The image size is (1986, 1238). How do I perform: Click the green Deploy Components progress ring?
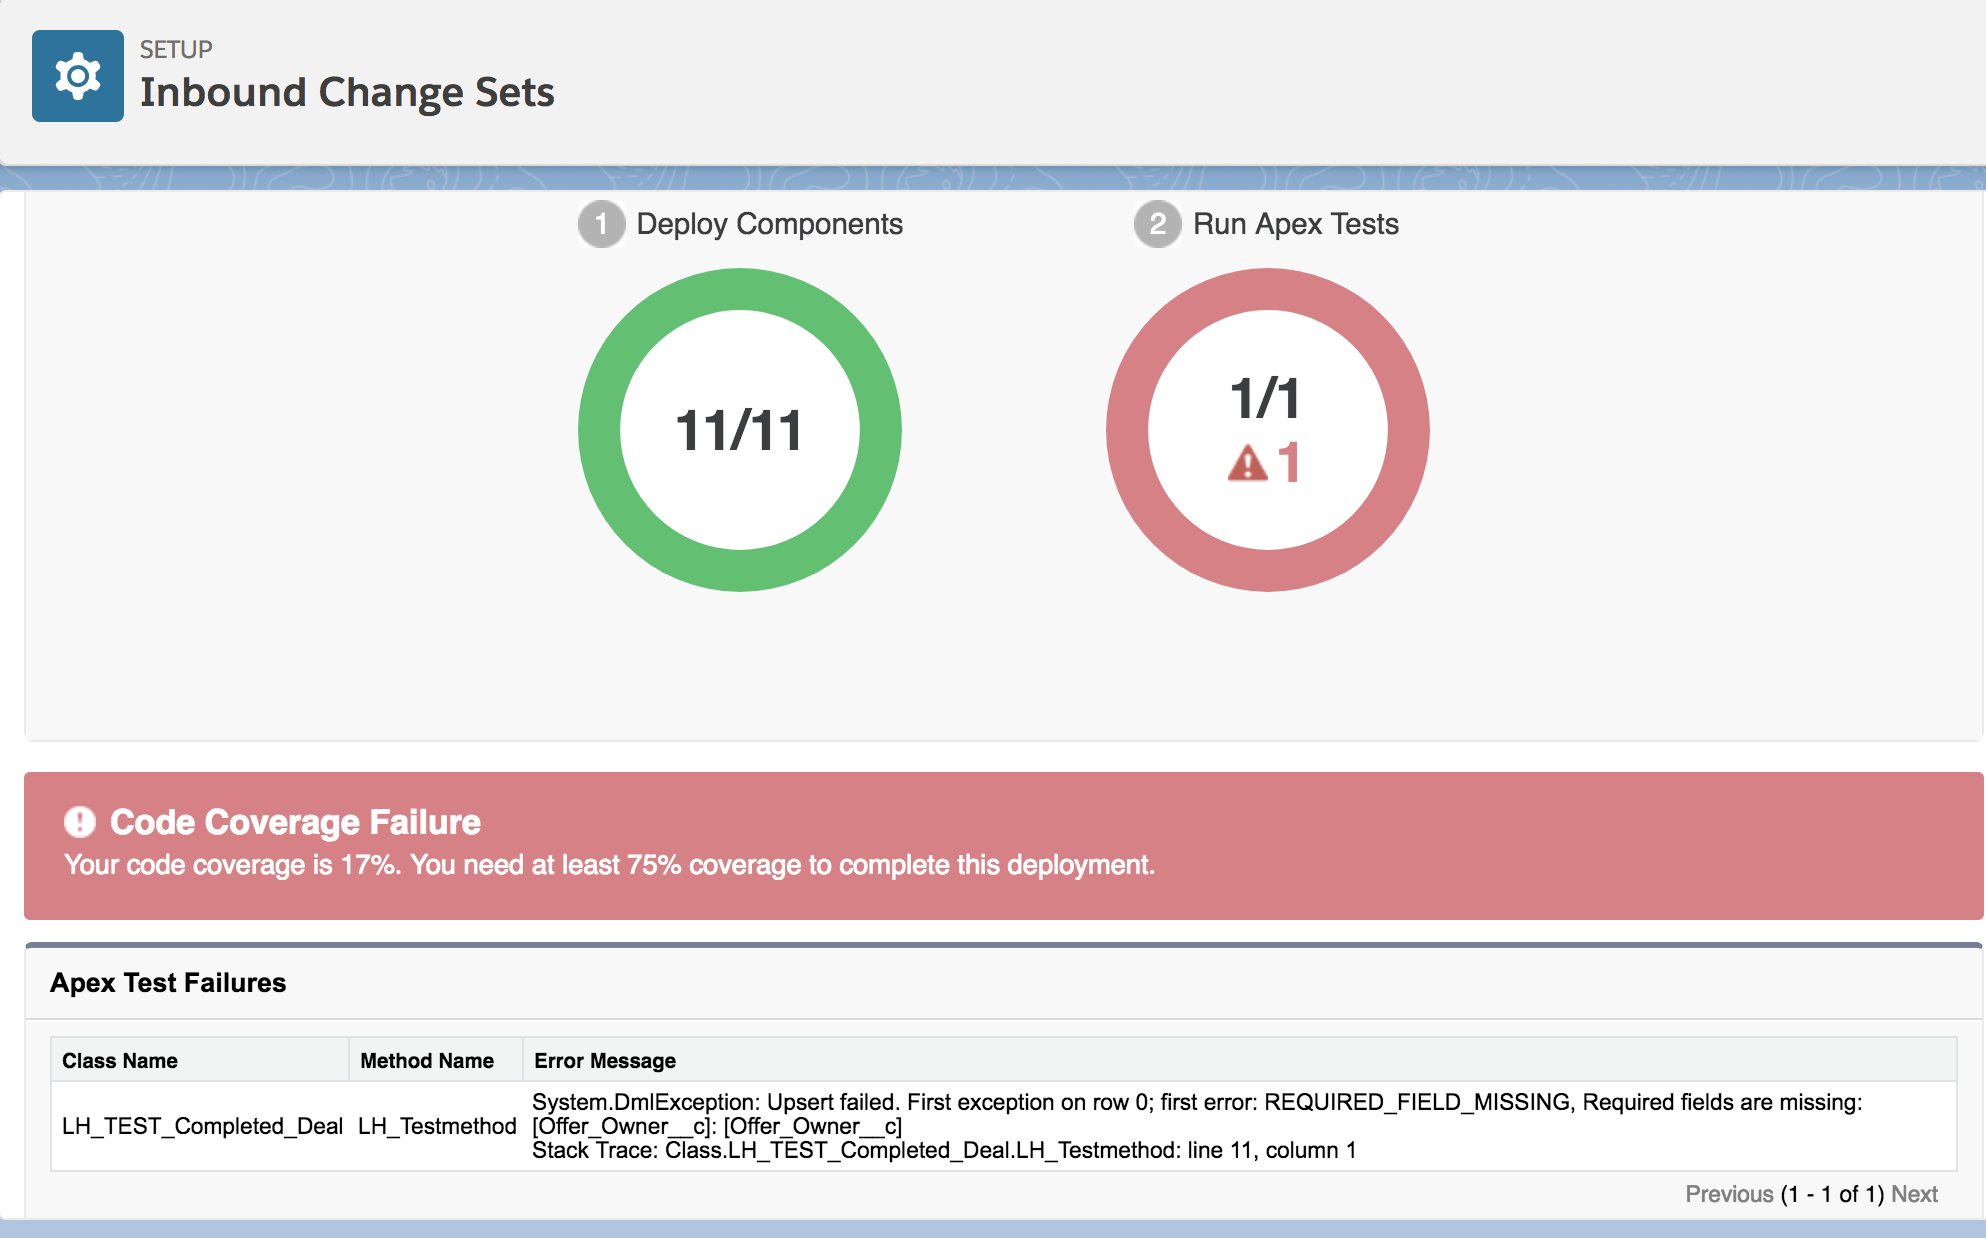(600, 430)
